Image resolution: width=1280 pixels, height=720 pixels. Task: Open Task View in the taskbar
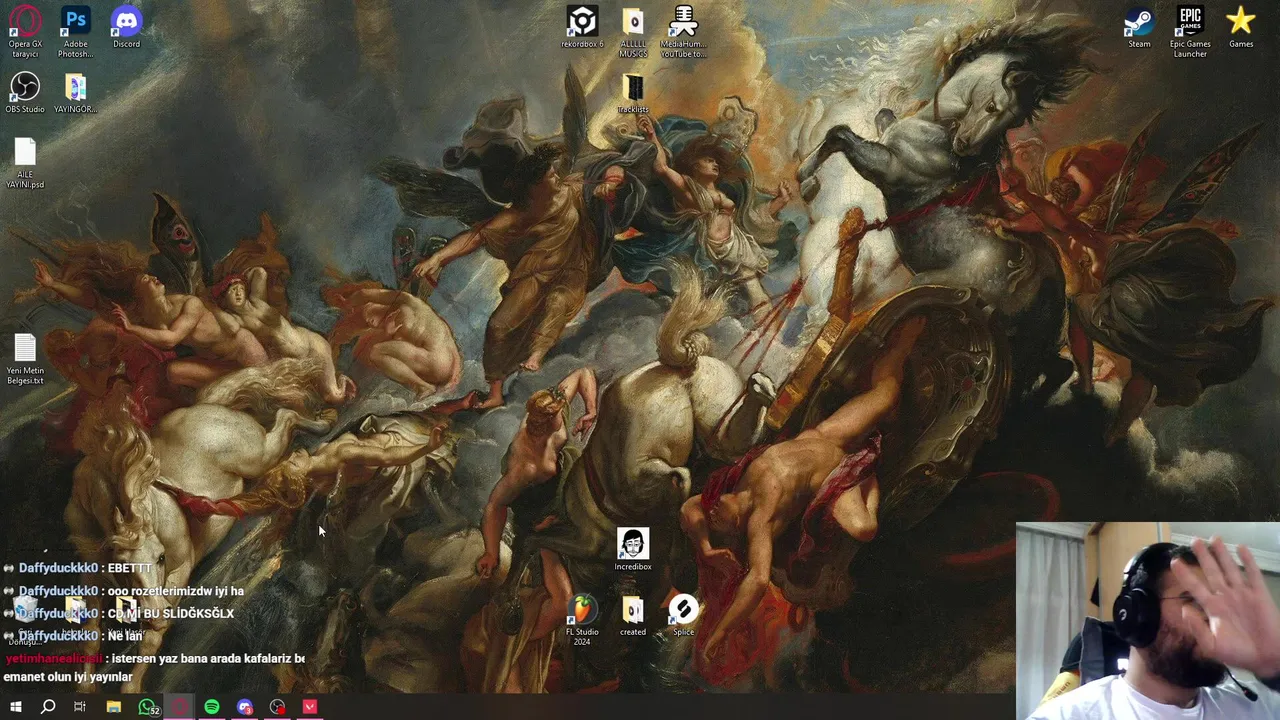tap(80, 707)
